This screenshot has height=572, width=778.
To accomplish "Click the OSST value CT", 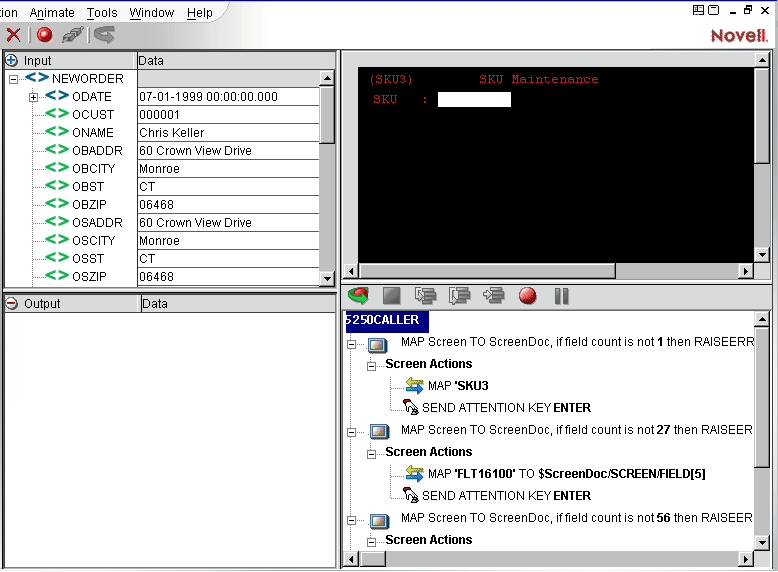I will pyautogui.click(x=228, y=259).
